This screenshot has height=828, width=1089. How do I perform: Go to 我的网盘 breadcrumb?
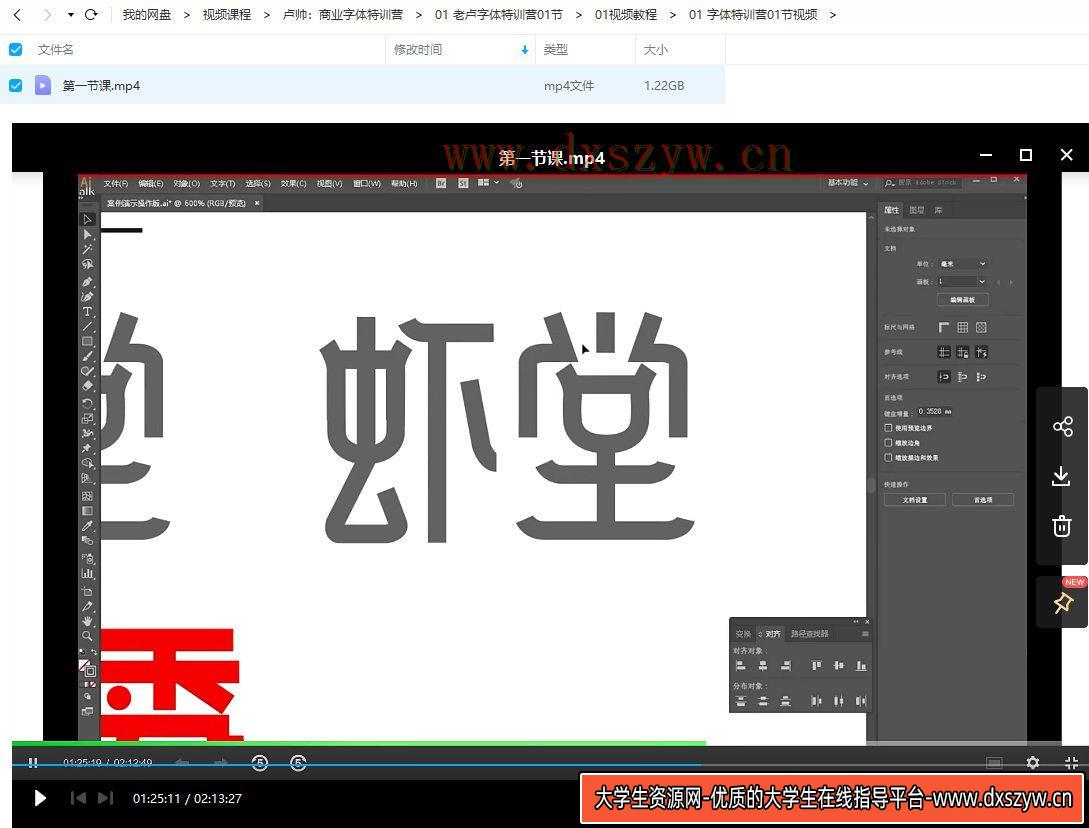[147, 15]
